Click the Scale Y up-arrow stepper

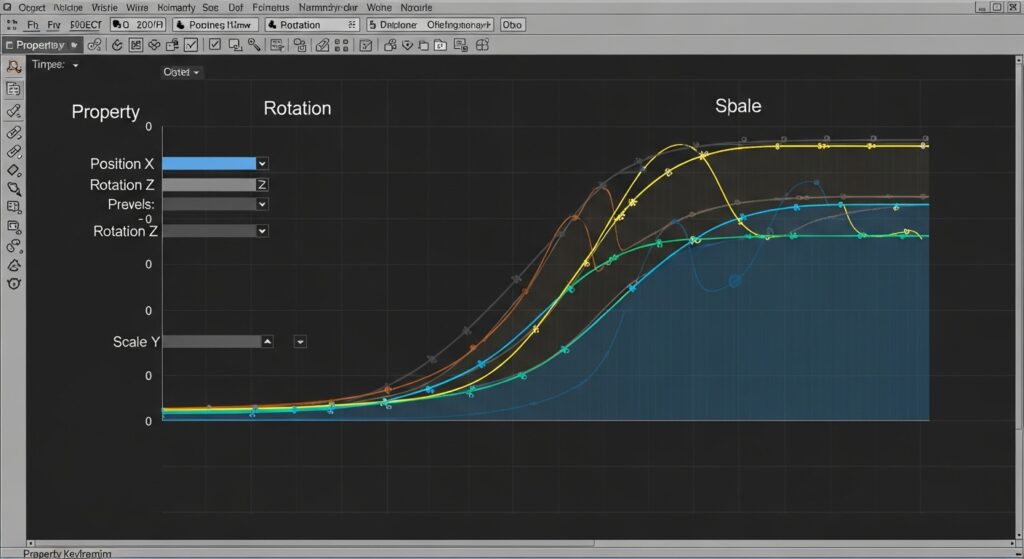point(267,342)
